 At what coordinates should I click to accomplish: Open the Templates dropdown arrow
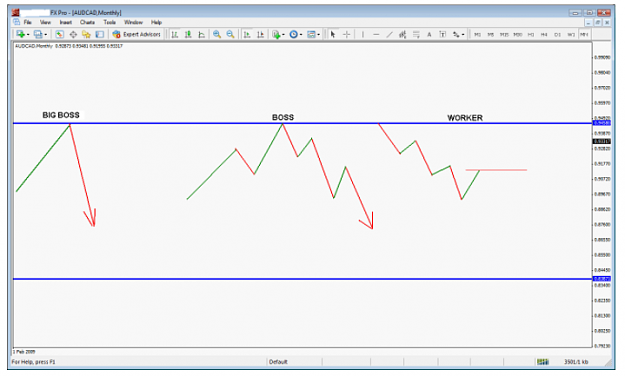[x=318, y=35]
